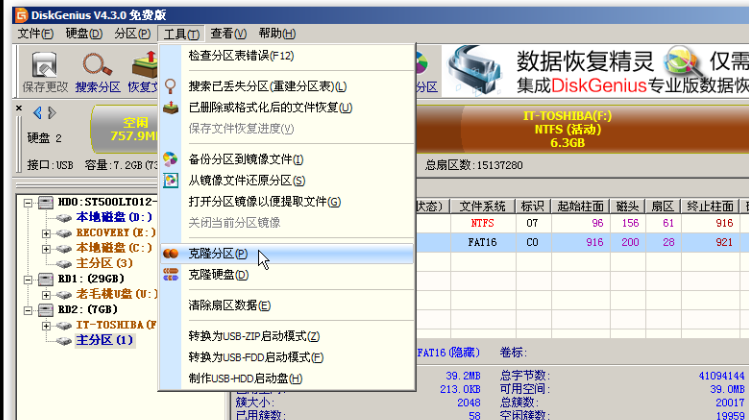Image resolution: width=749 pixels, height=420 pixels.
Task: Open the 分区(P) menu
Action: tap(132, 34)
